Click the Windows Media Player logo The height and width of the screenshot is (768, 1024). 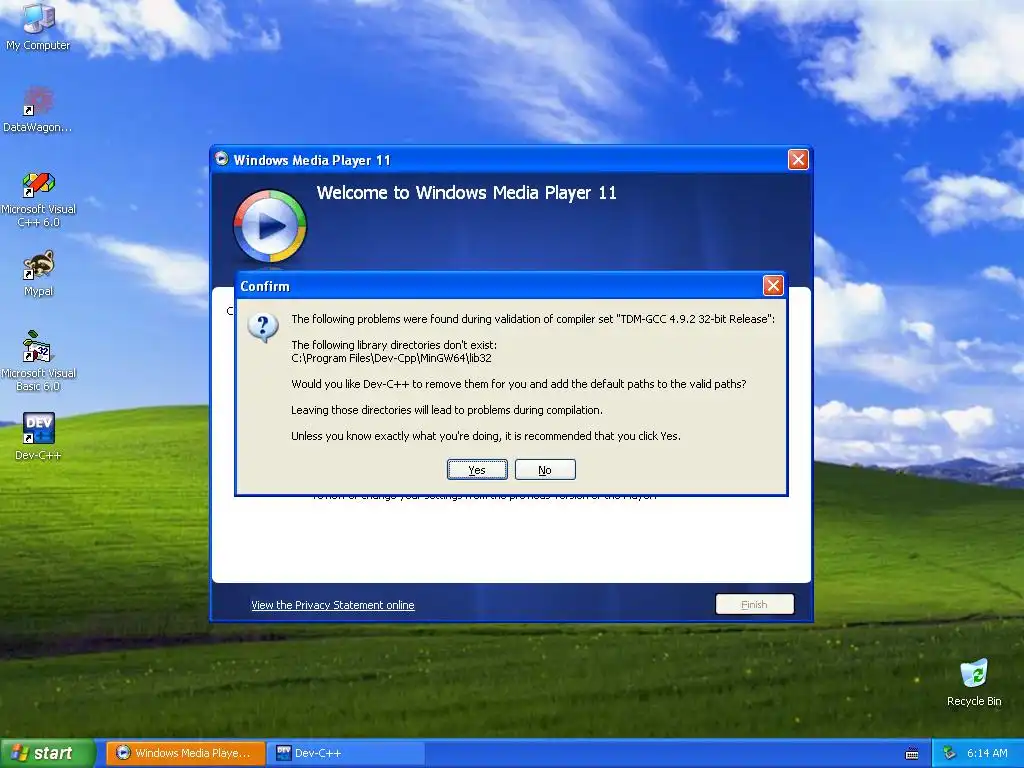[x=270, y=226]
